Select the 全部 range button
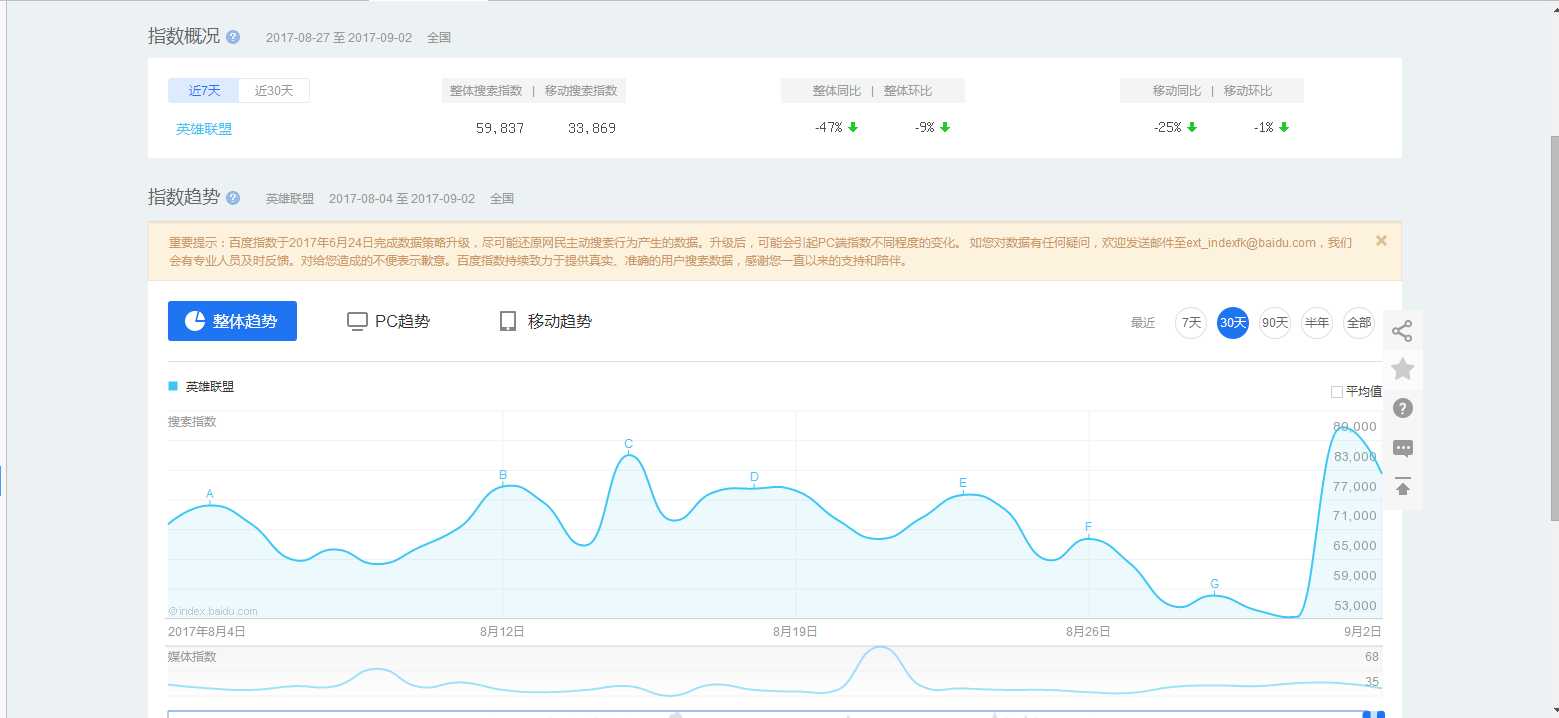 tap(1359, 323)
